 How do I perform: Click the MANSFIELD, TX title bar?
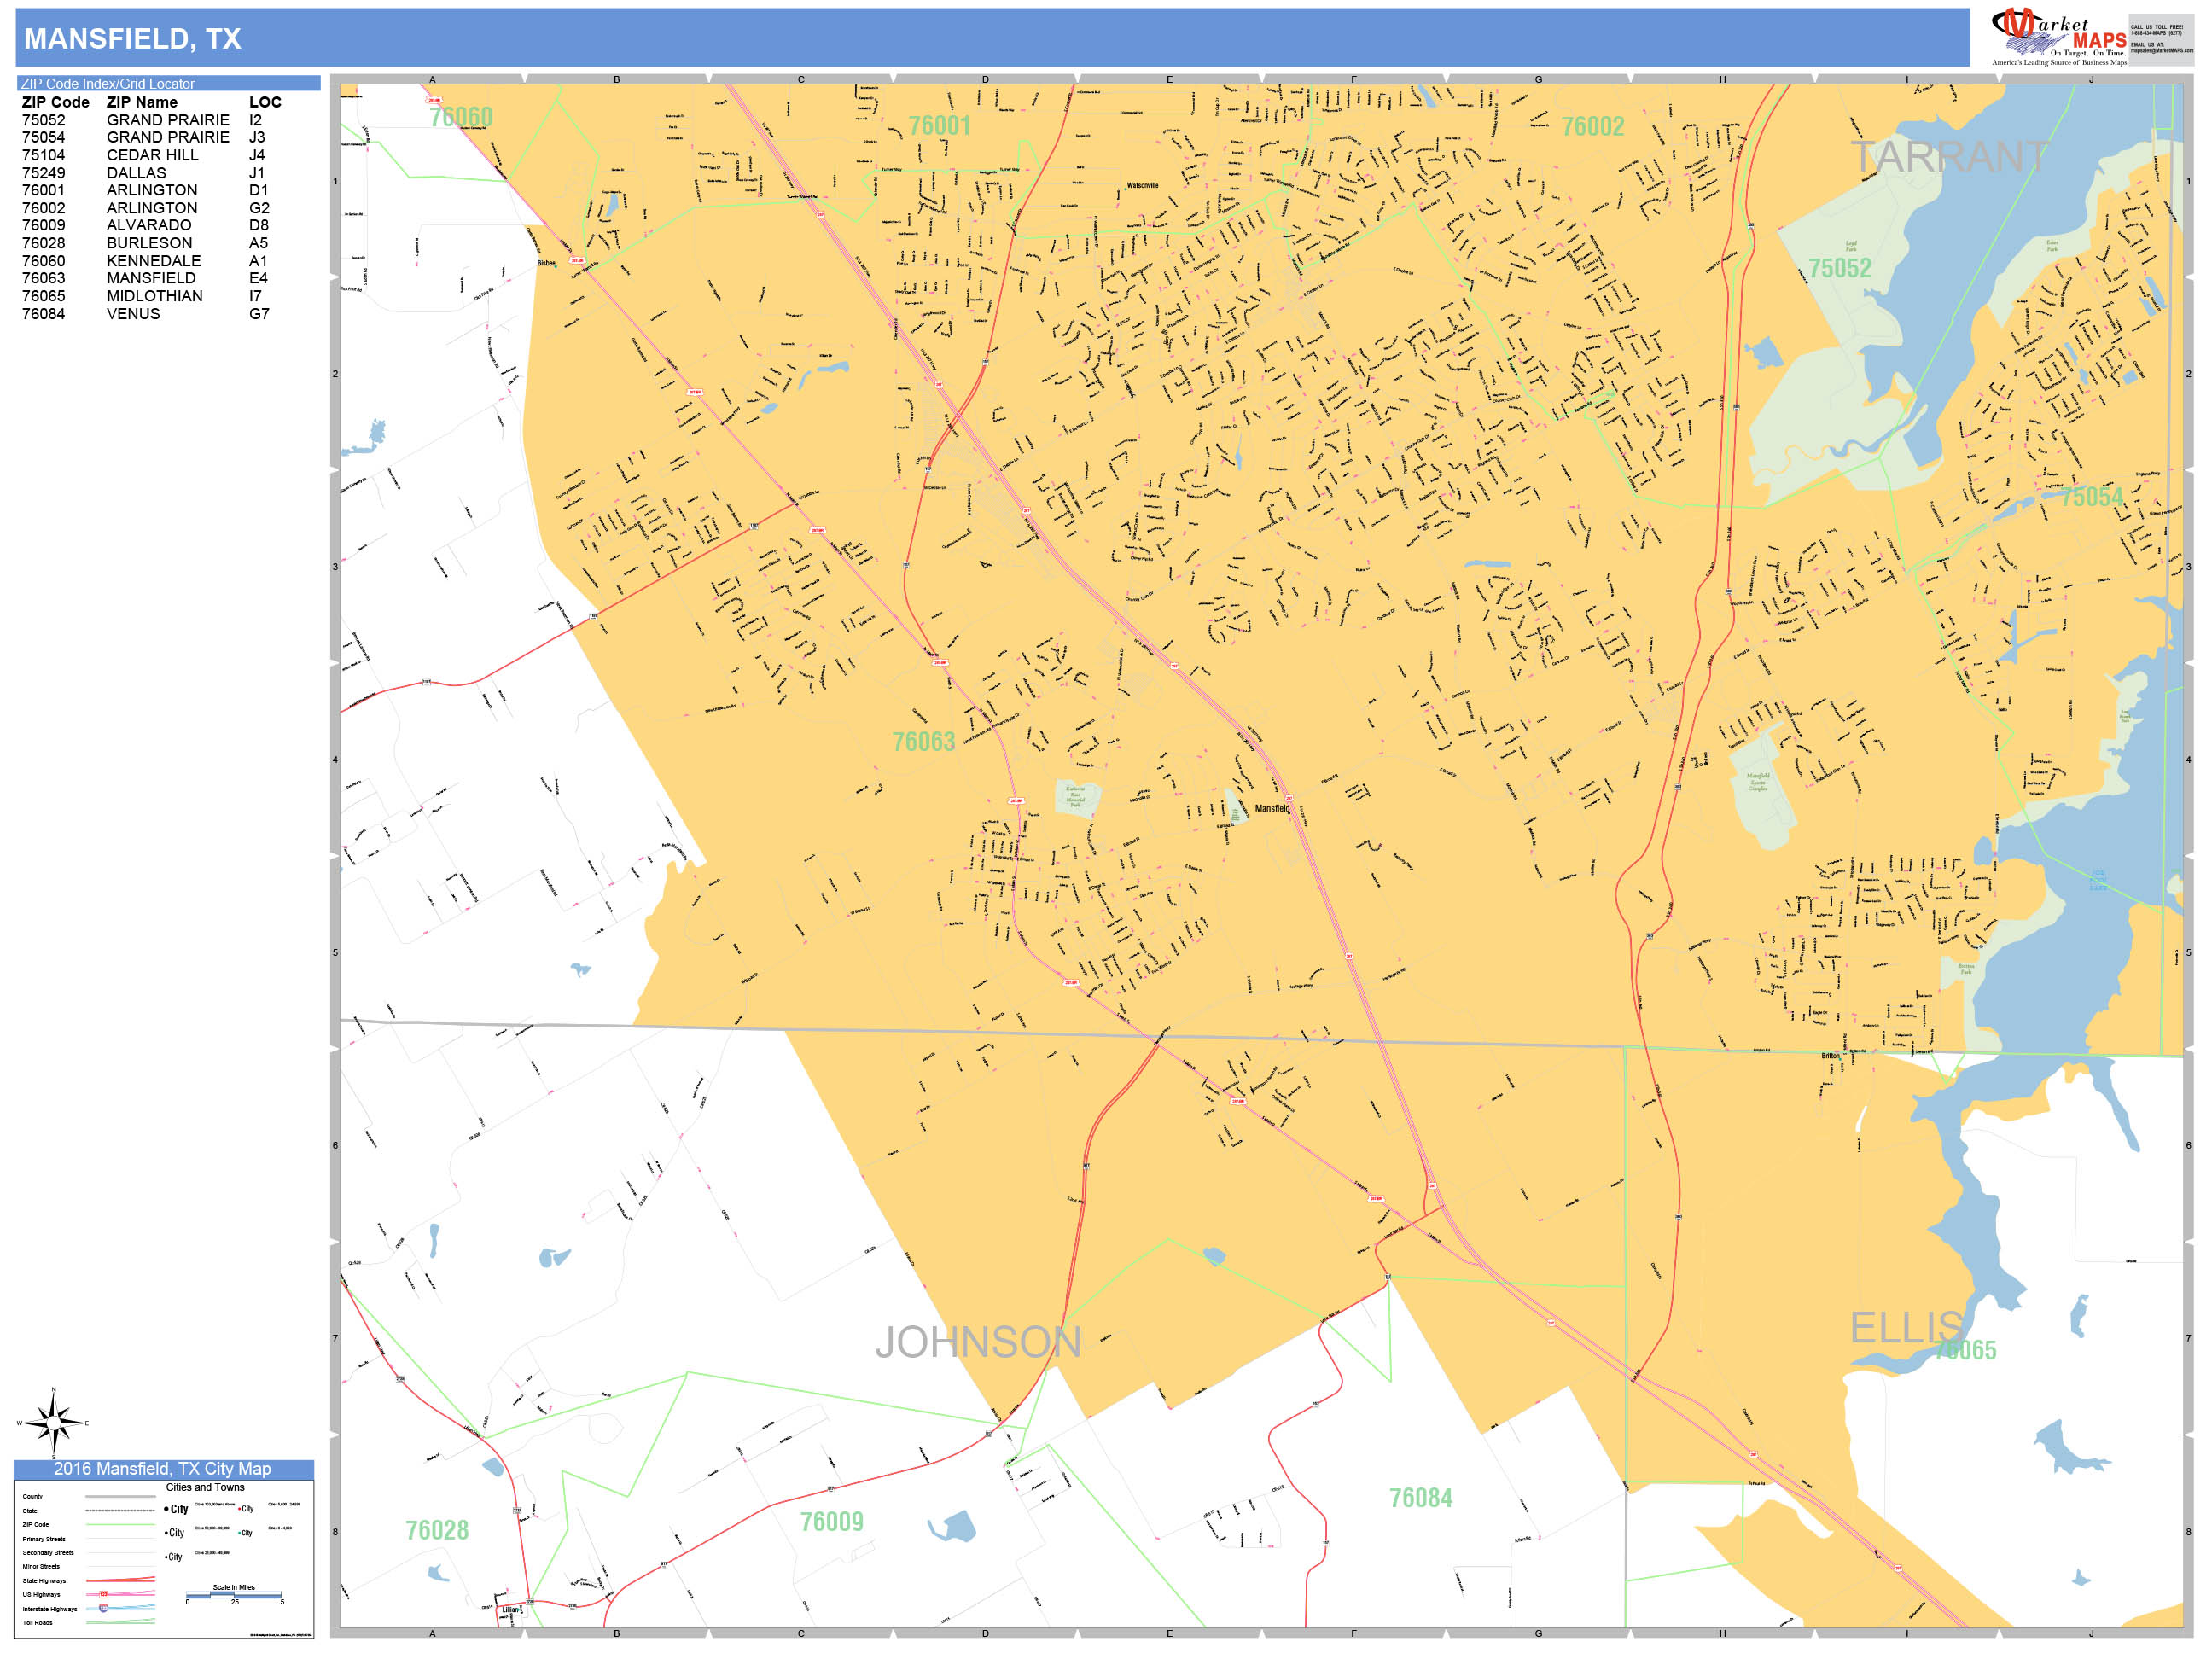(x=133, y=38)
